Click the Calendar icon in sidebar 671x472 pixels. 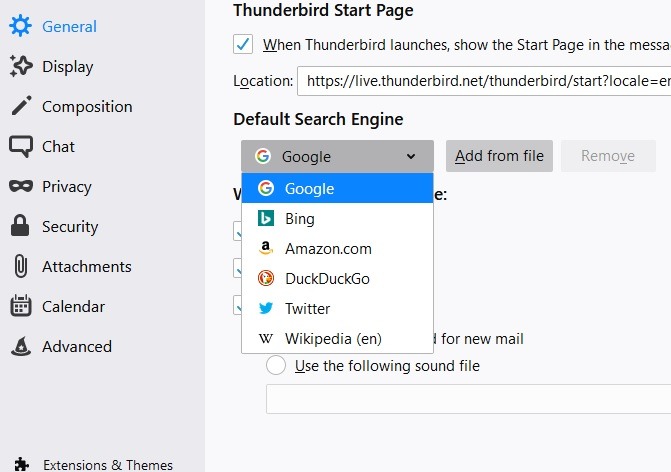click(21, 306)
